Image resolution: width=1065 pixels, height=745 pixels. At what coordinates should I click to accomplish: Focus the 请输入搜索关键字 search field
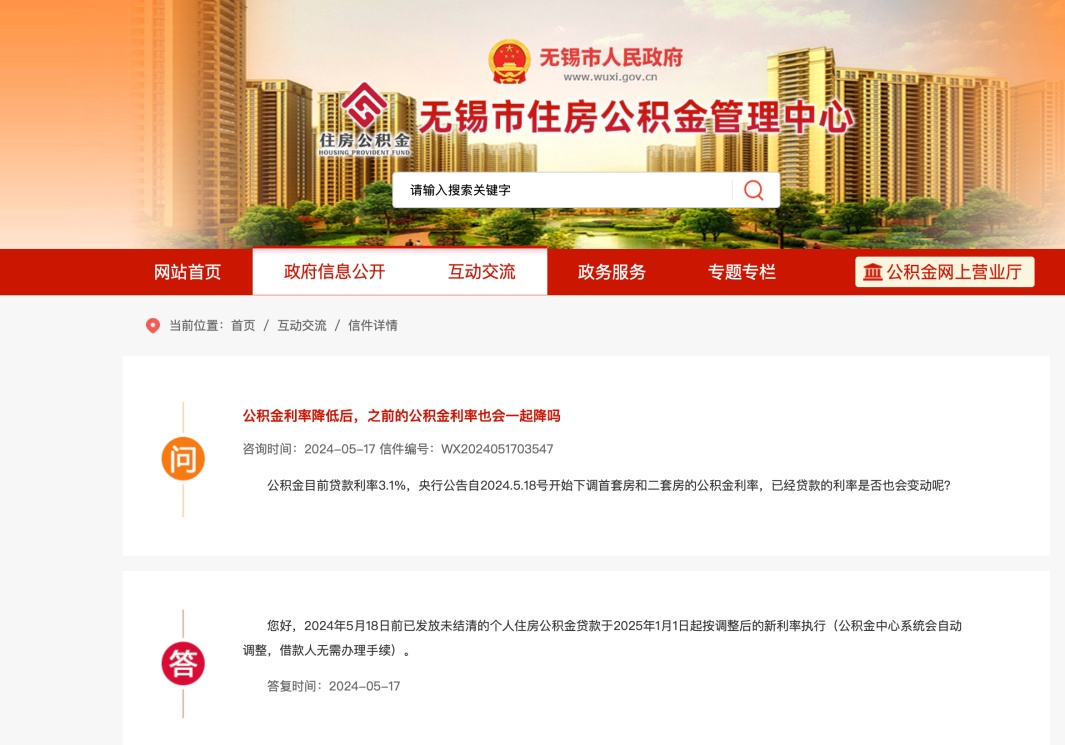click(x=562, y=190)
